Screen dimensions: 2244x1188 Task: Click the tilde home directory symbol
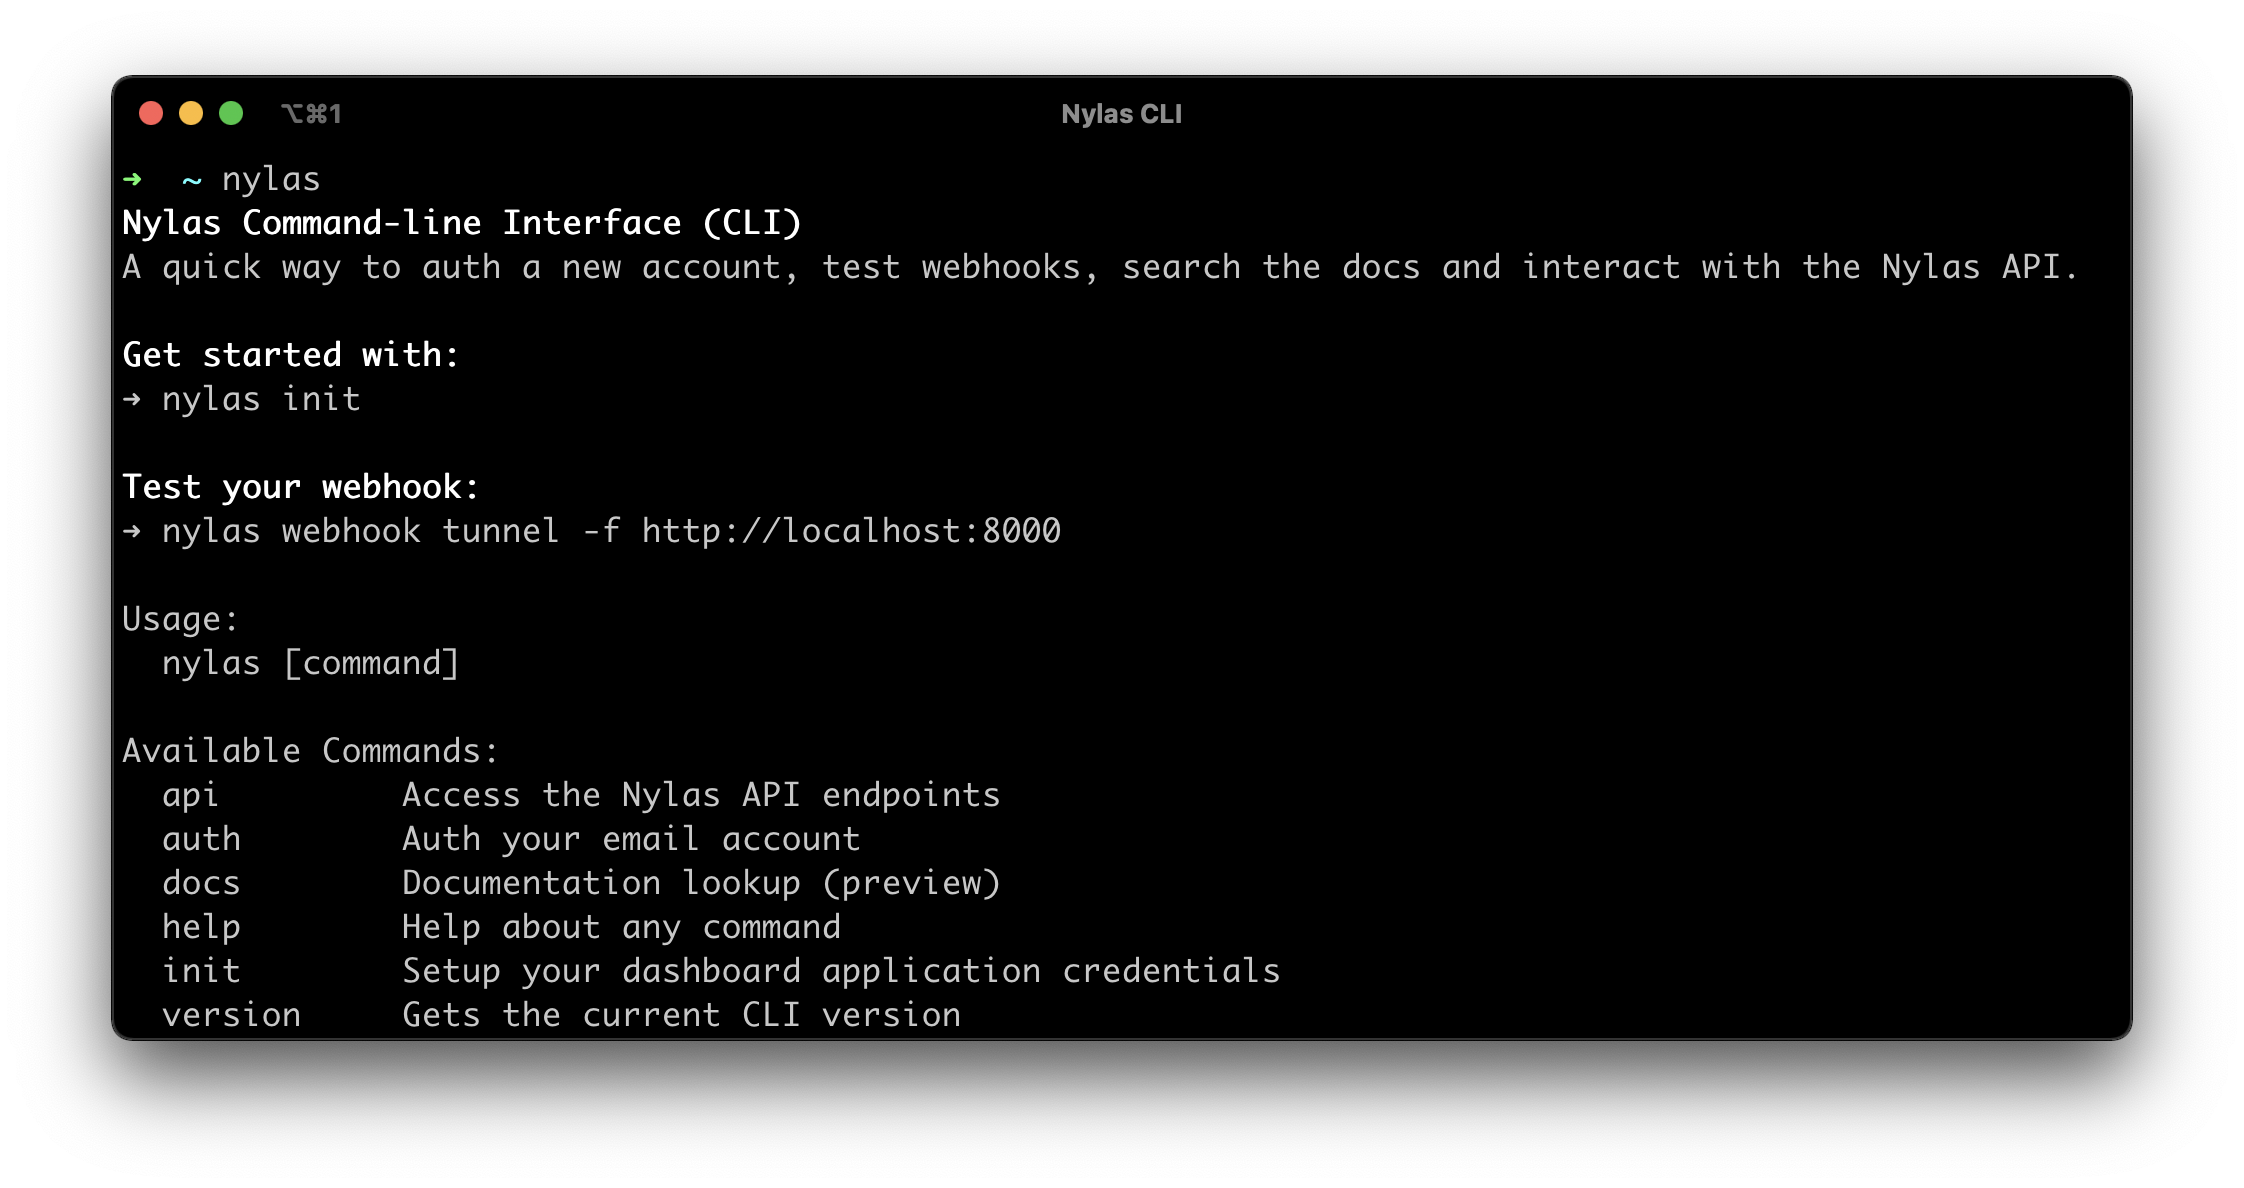[x=192, y=180]
